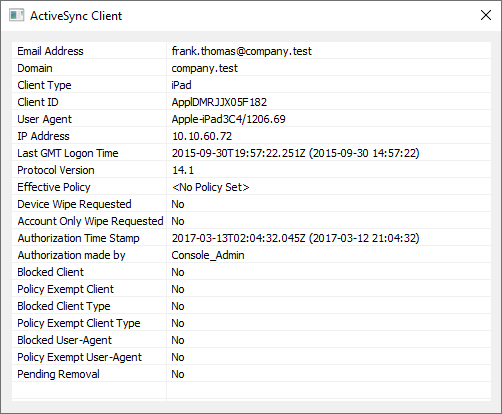Select the Blocked Client row label
Viewport: 502px width, 414px height.
pos(50,272)
